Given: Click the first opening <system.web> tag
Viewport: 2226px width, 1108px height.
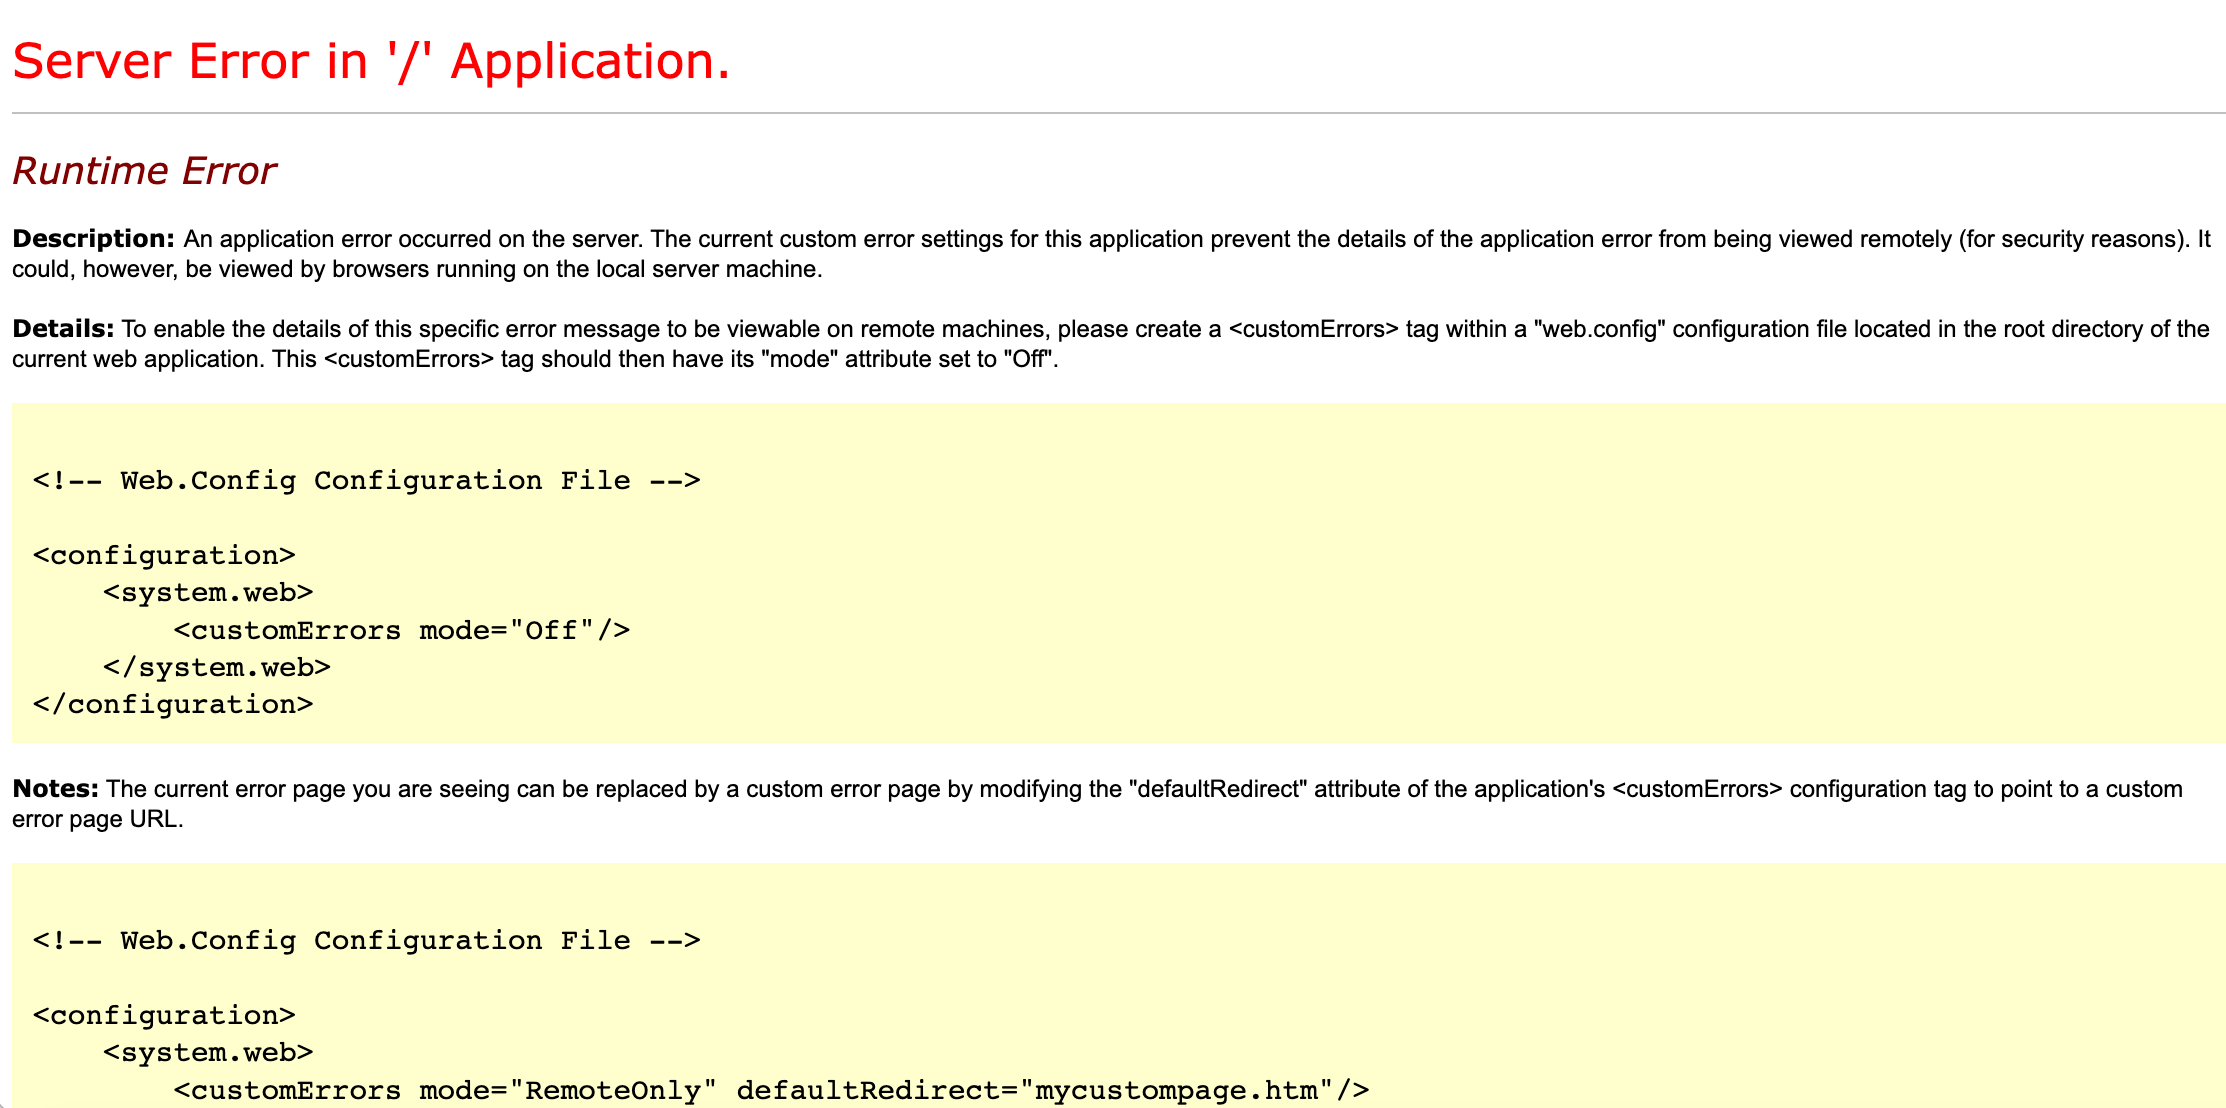Looking at the screenshot, I should pos(208,593).
